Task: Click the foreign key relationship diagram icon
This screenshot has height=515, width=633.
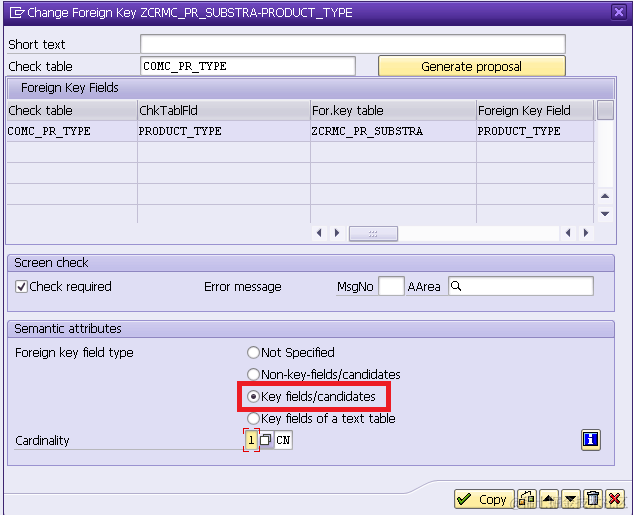Action: (x=527, y=499)
